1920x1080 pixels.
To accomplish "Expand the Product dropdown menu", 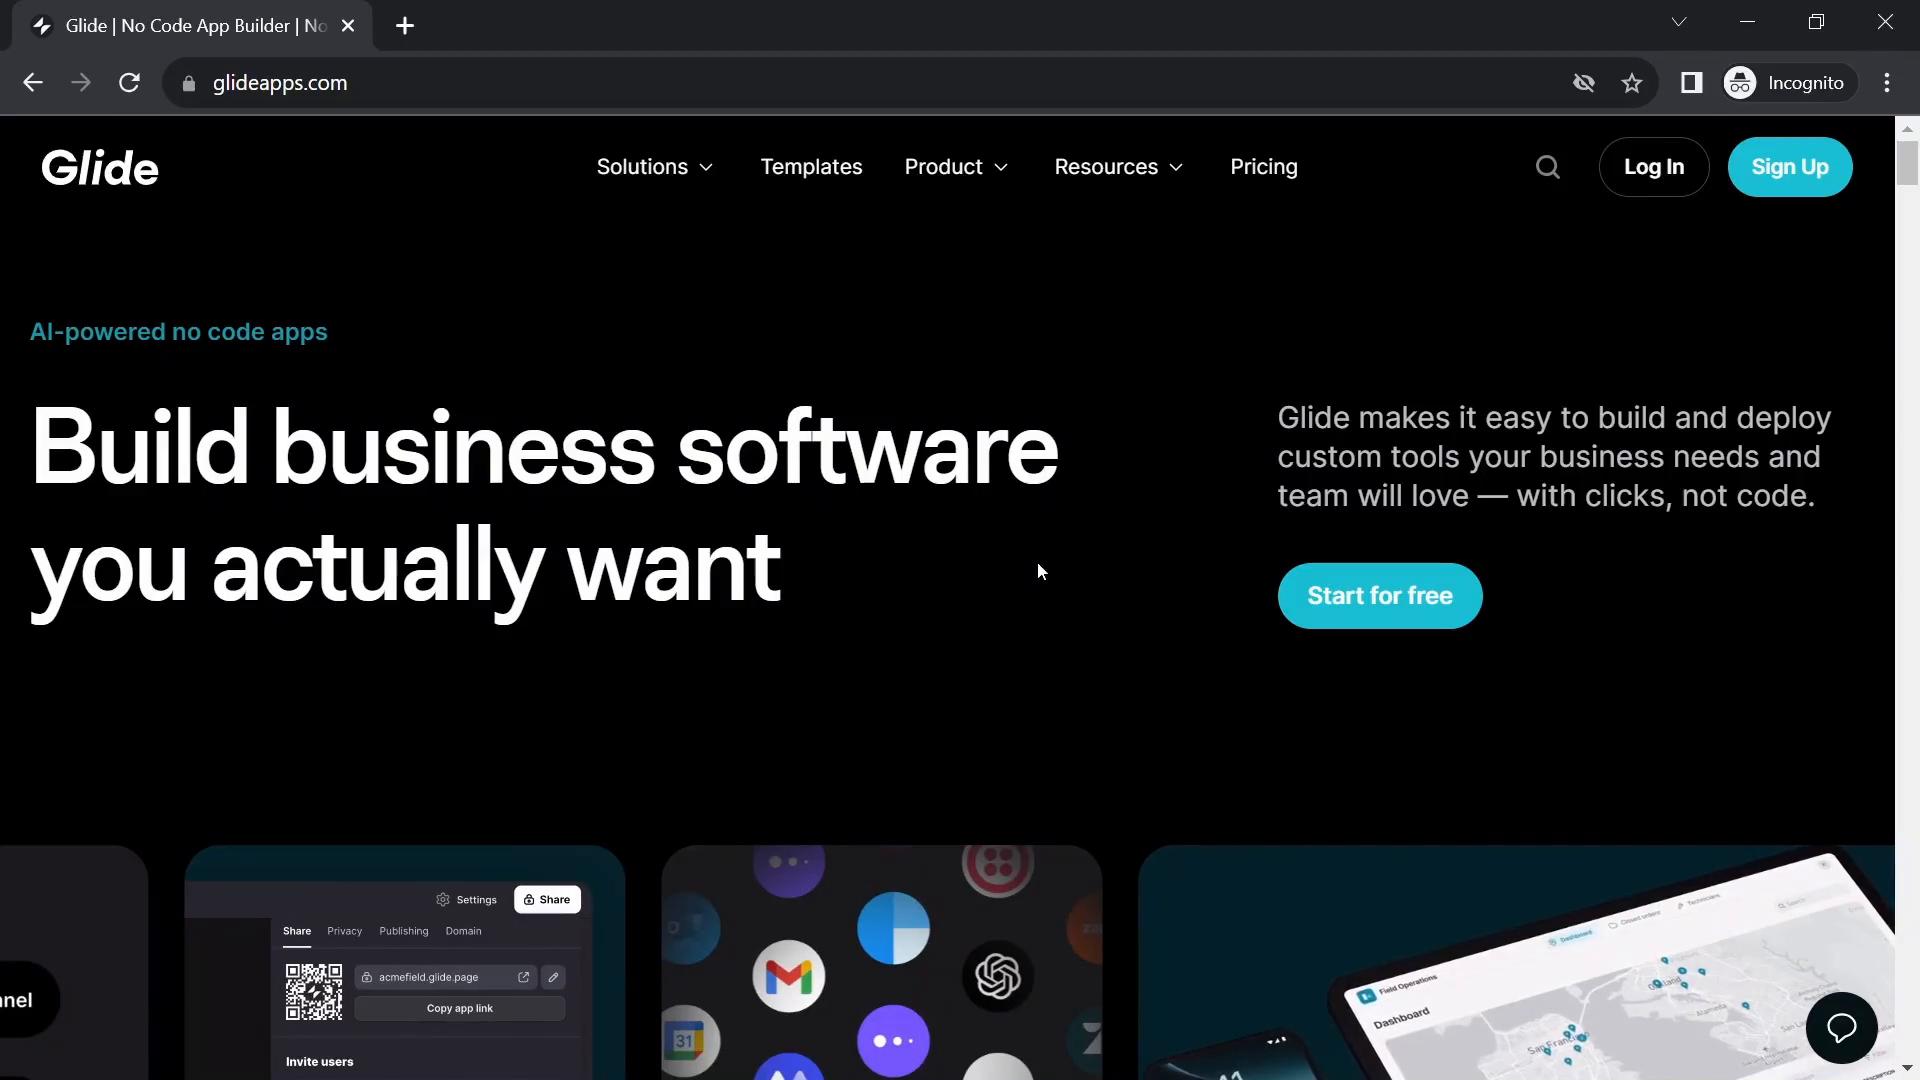I will tap(956, 166).
